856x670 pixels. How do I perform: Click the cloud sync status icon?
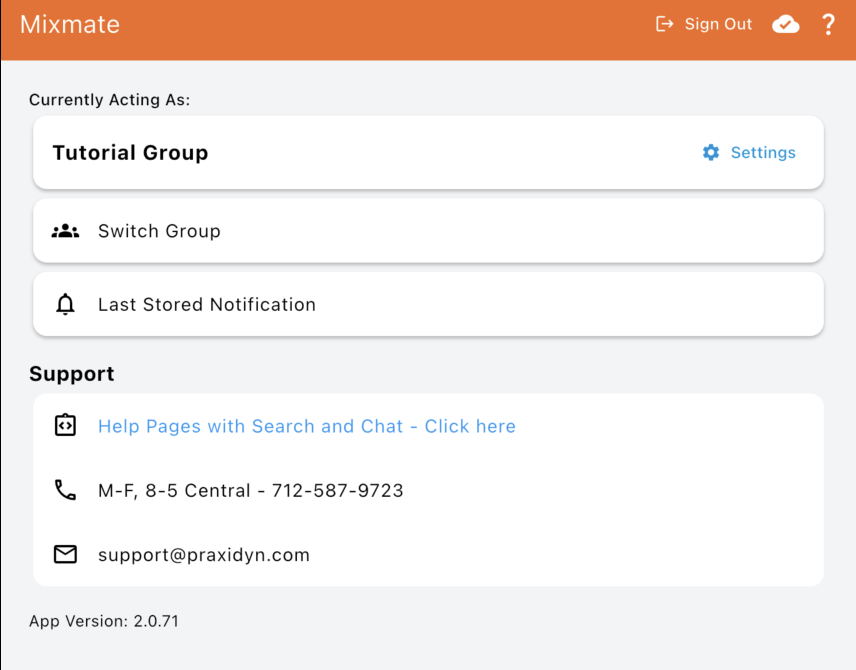[x=786, y=24]
